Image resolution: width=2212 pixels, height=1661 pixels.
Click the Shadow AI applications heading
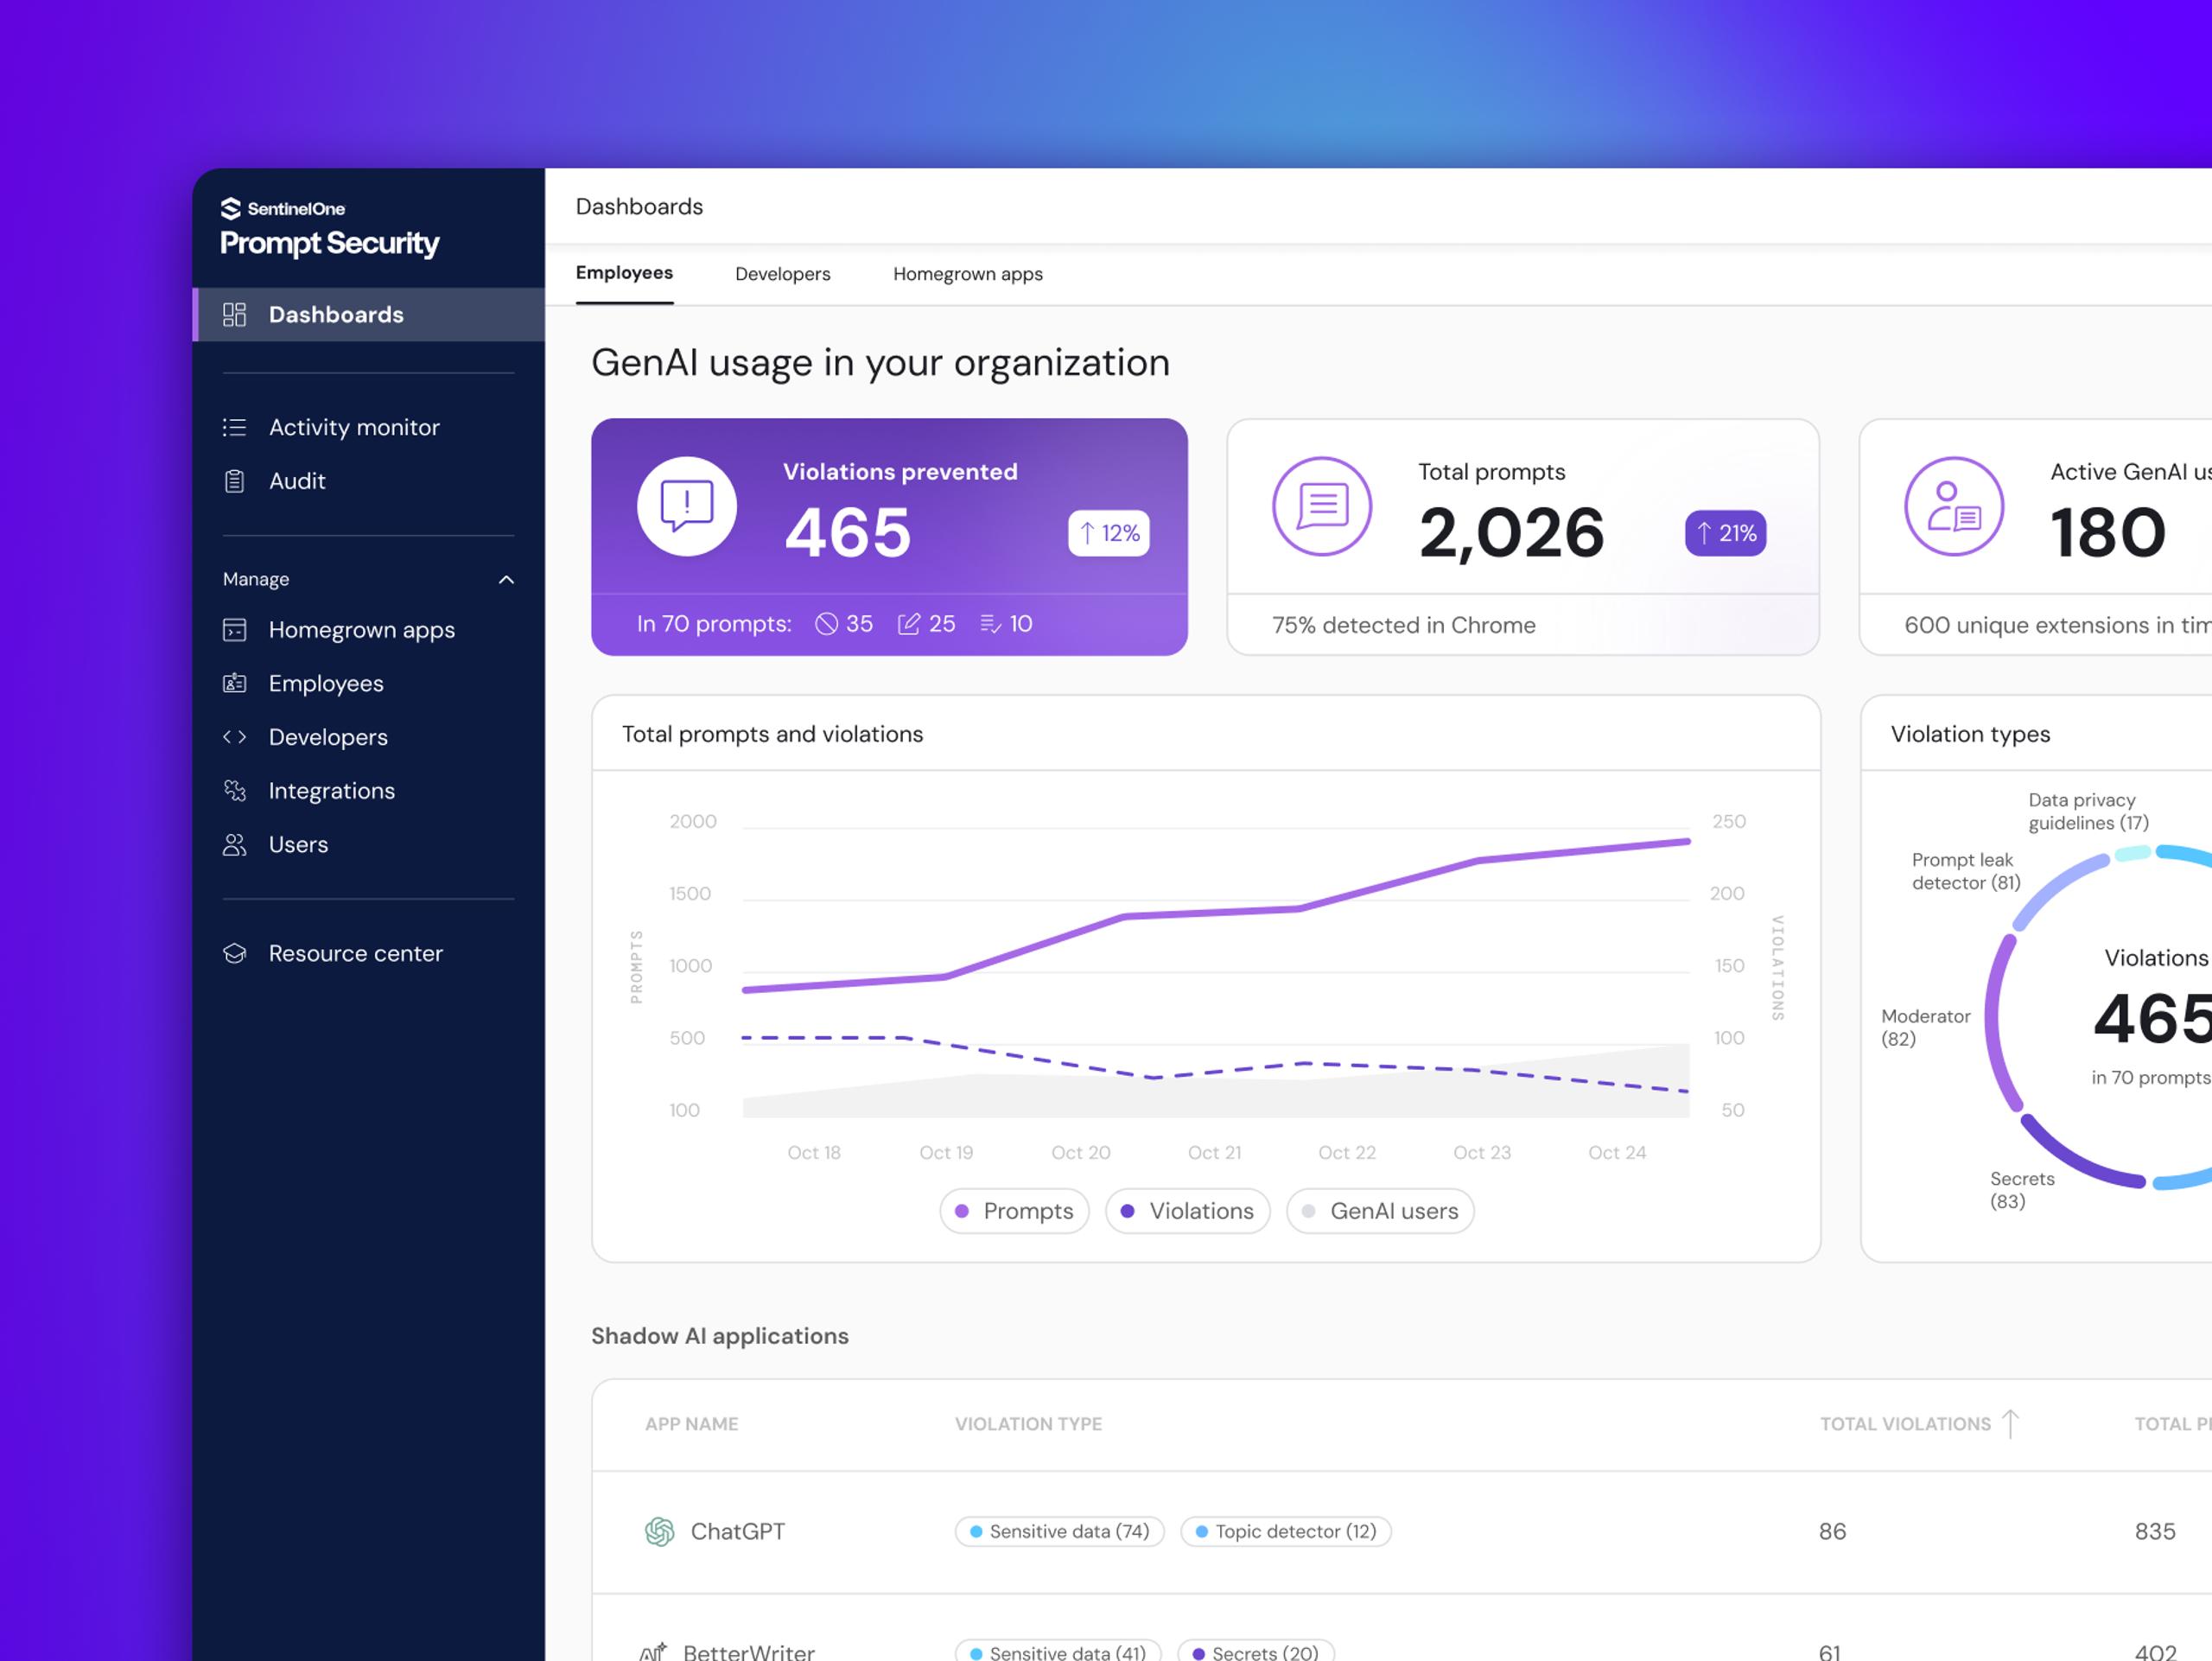coord(720,1337)
